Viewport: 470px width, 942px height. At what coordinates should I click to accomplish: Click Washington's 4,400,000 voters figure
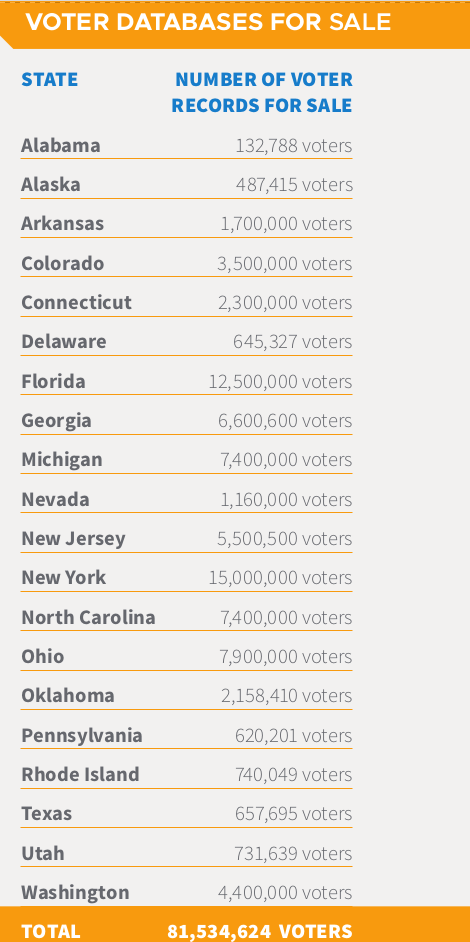(x=285, y=892)
